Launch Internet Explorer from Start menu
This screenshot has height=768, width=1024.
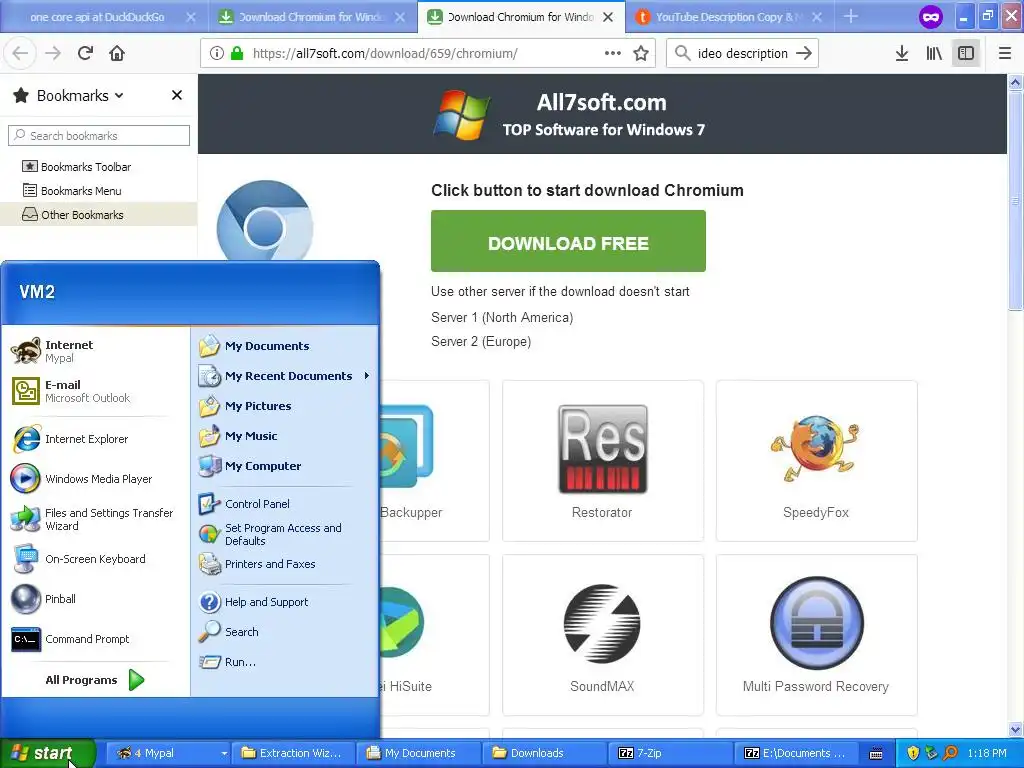click(x=95, y=439)
